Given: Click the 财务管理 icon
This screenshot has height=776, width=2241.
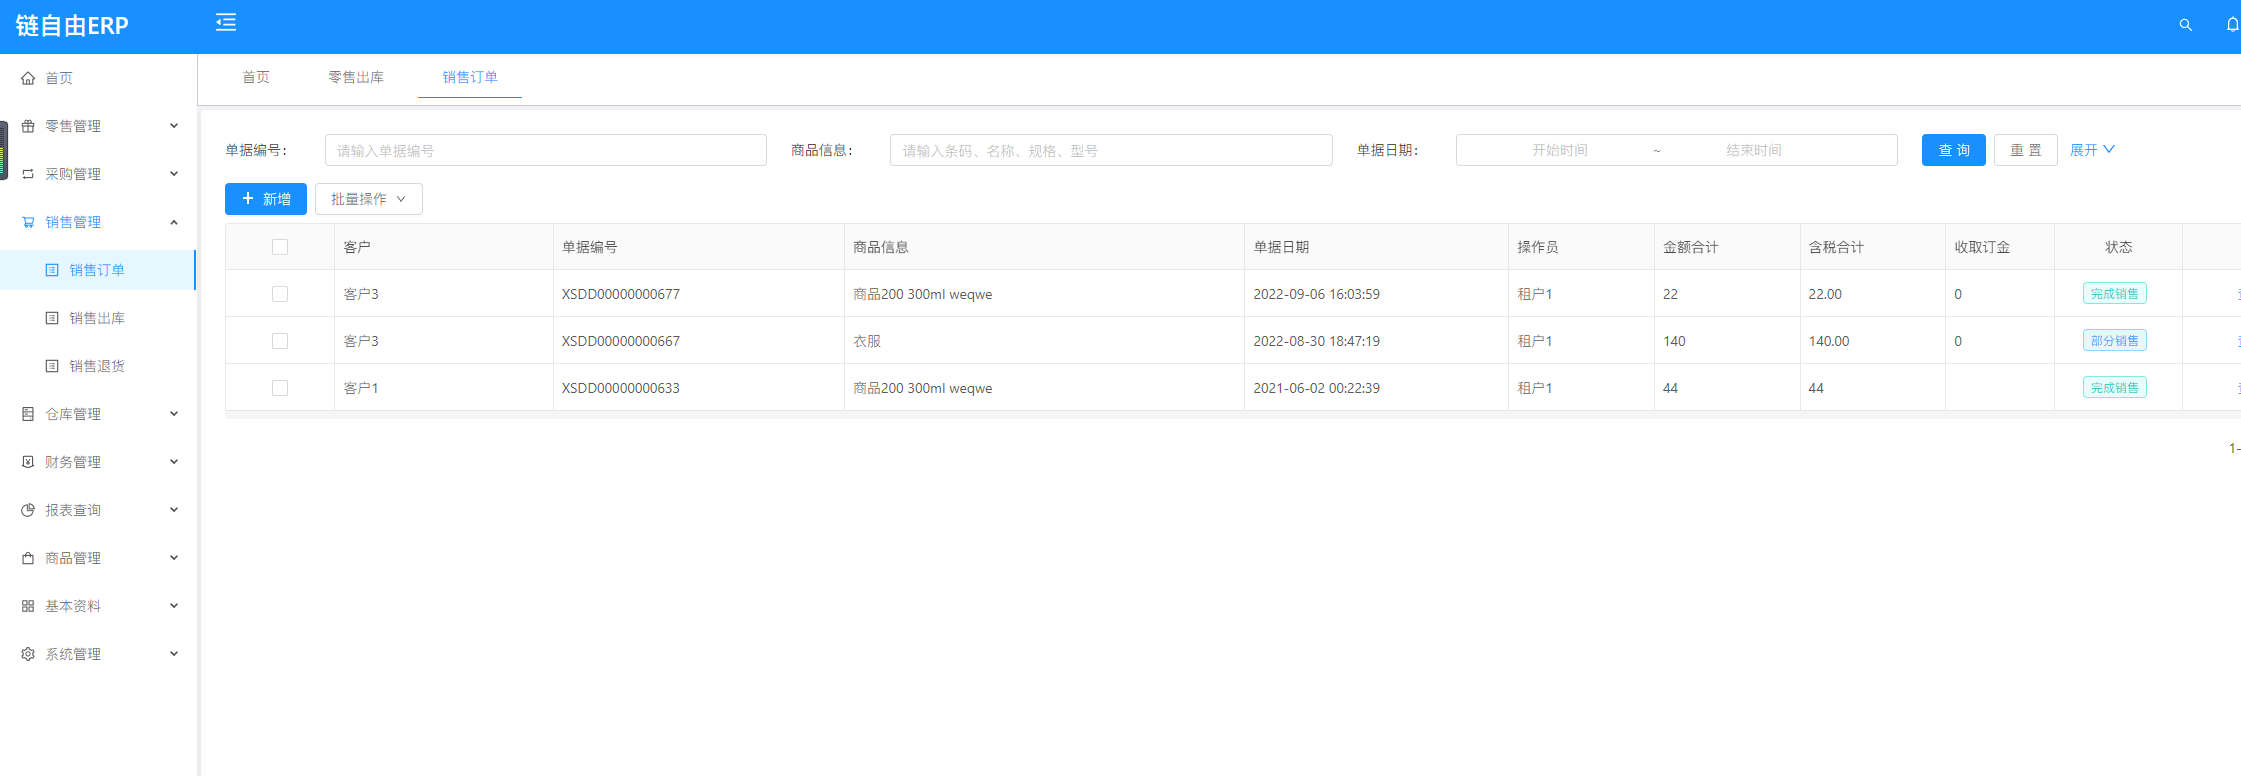Looking at the screenshot, I should pos(28,462).
